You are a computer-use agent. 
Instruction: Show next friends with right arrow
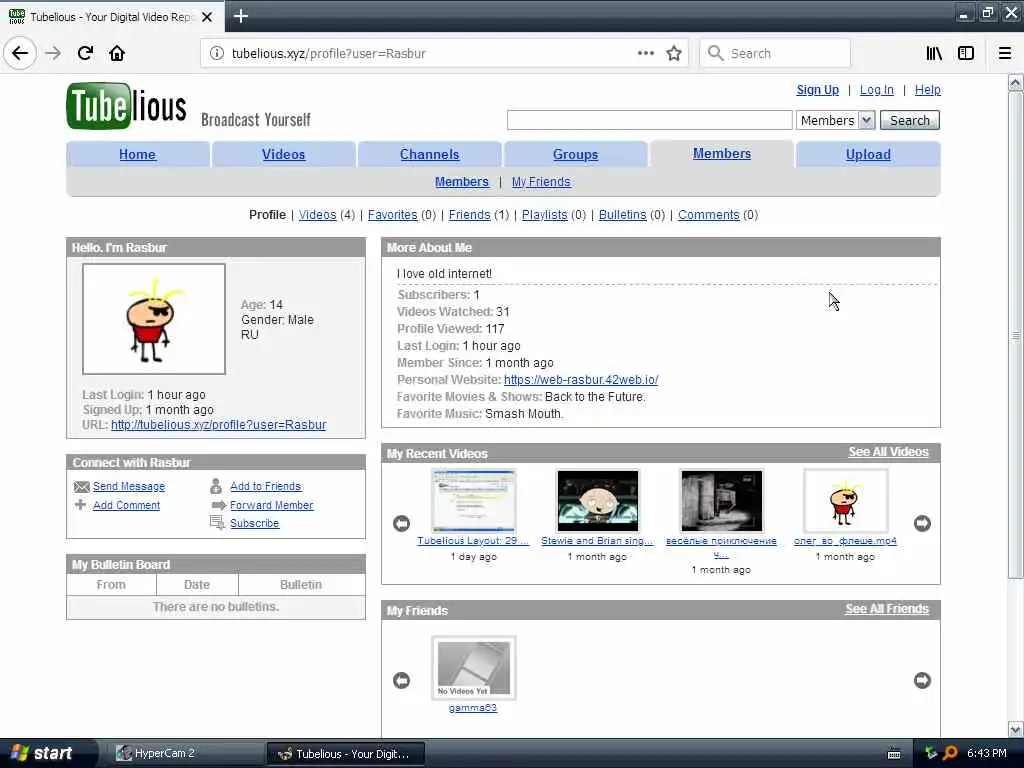pyautogui.click(x=922, y=680)
